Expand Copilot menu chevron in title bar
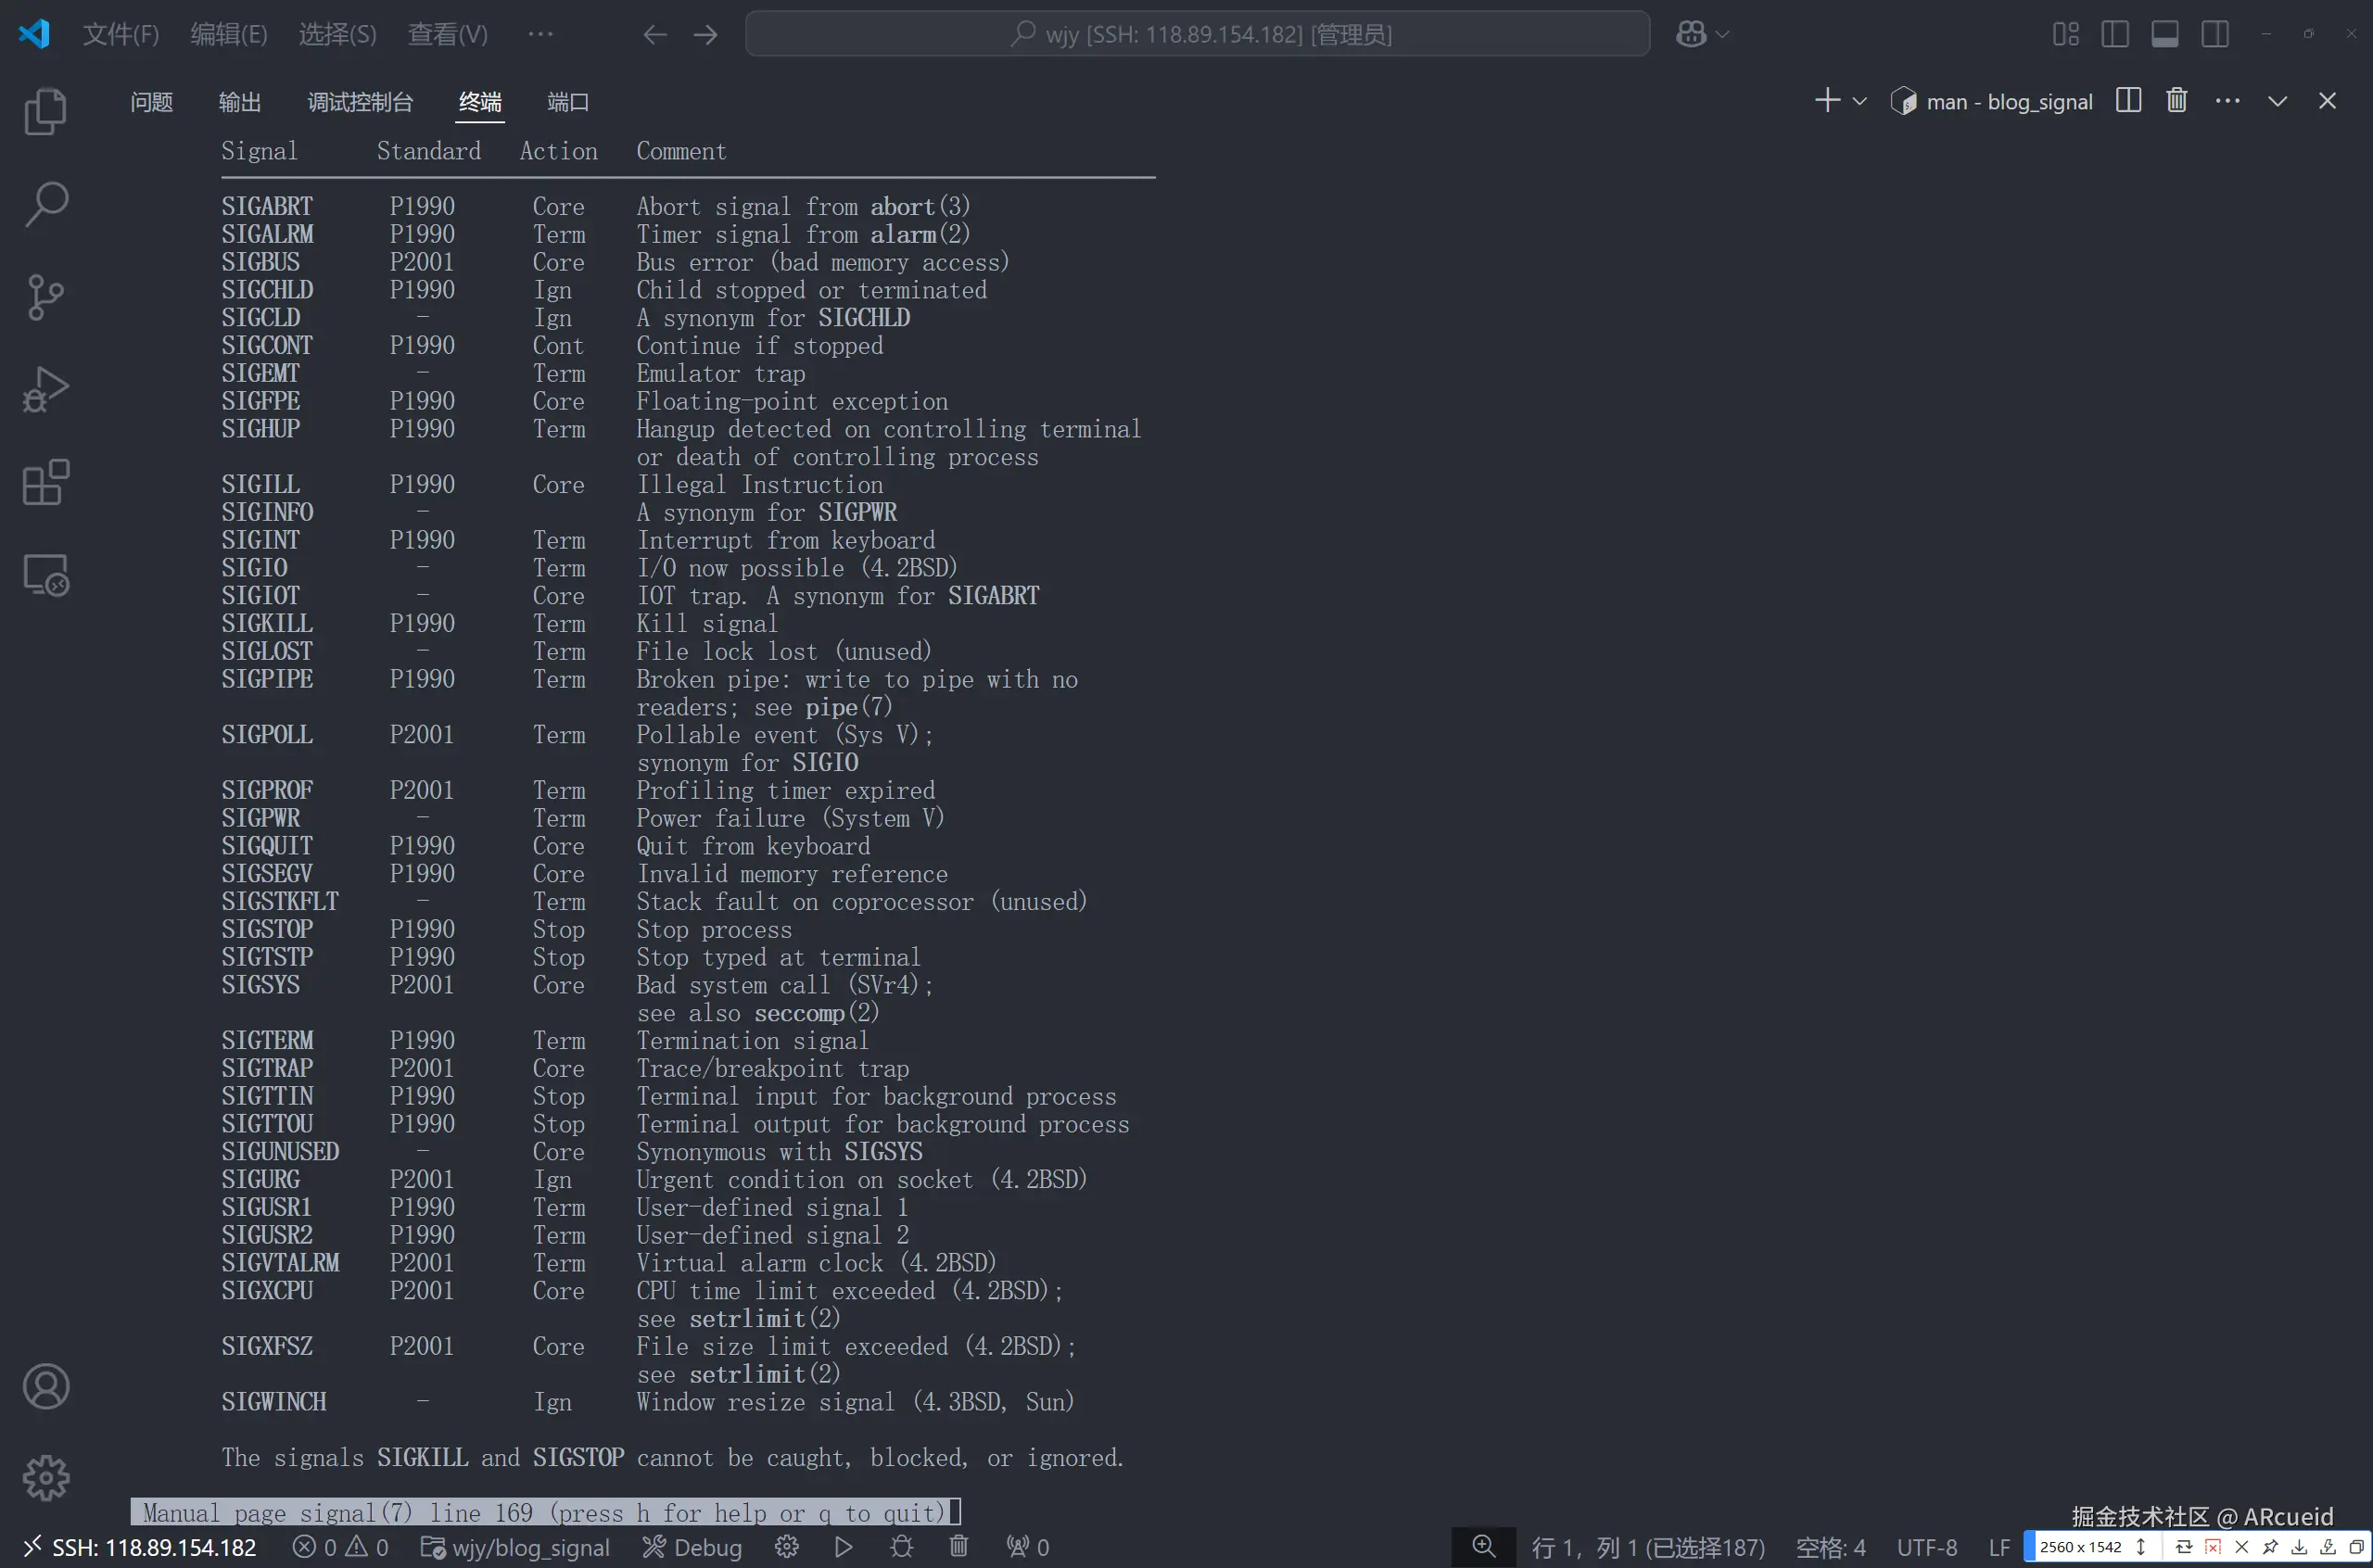Screen dimensions: 2373x1568 (1722, 34)
